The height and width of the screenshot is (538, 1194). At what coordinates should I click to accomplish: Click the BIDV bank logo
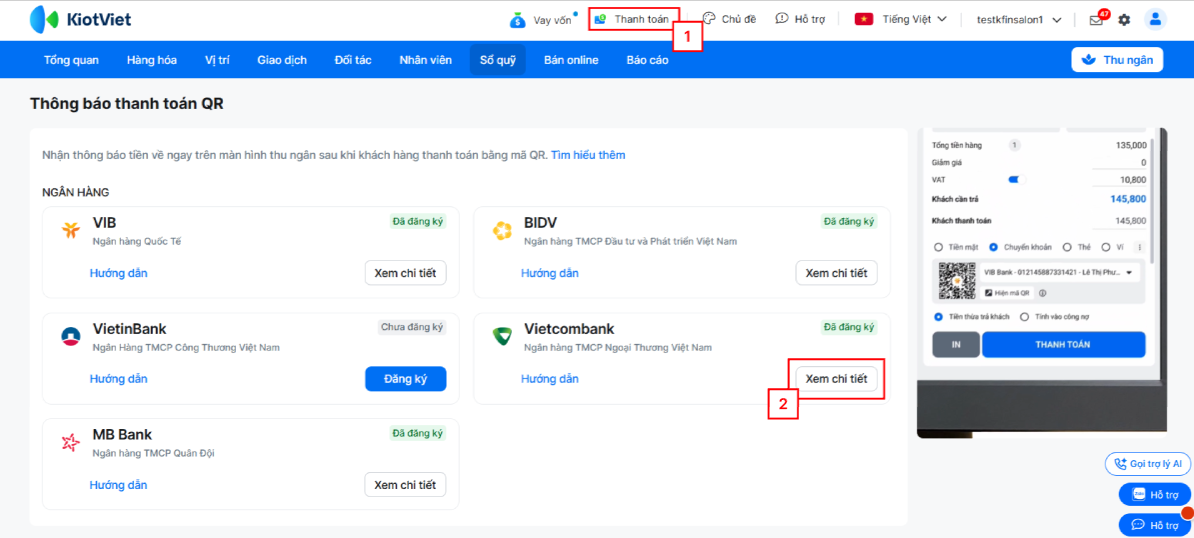(502, 231)
